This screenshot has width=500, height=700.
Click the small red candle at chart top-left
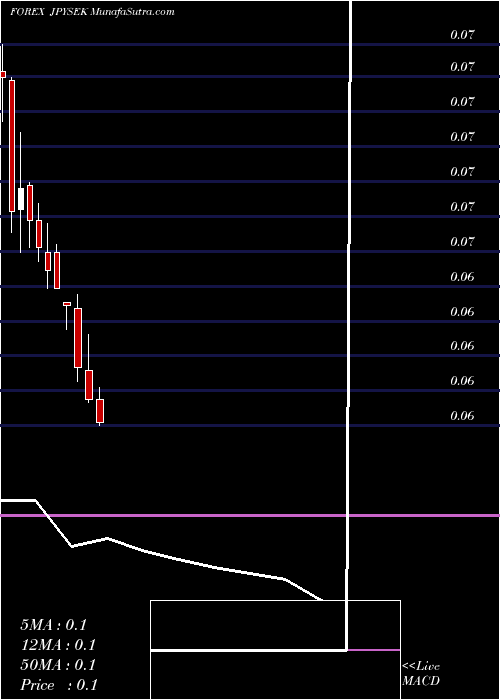(3, 74)
